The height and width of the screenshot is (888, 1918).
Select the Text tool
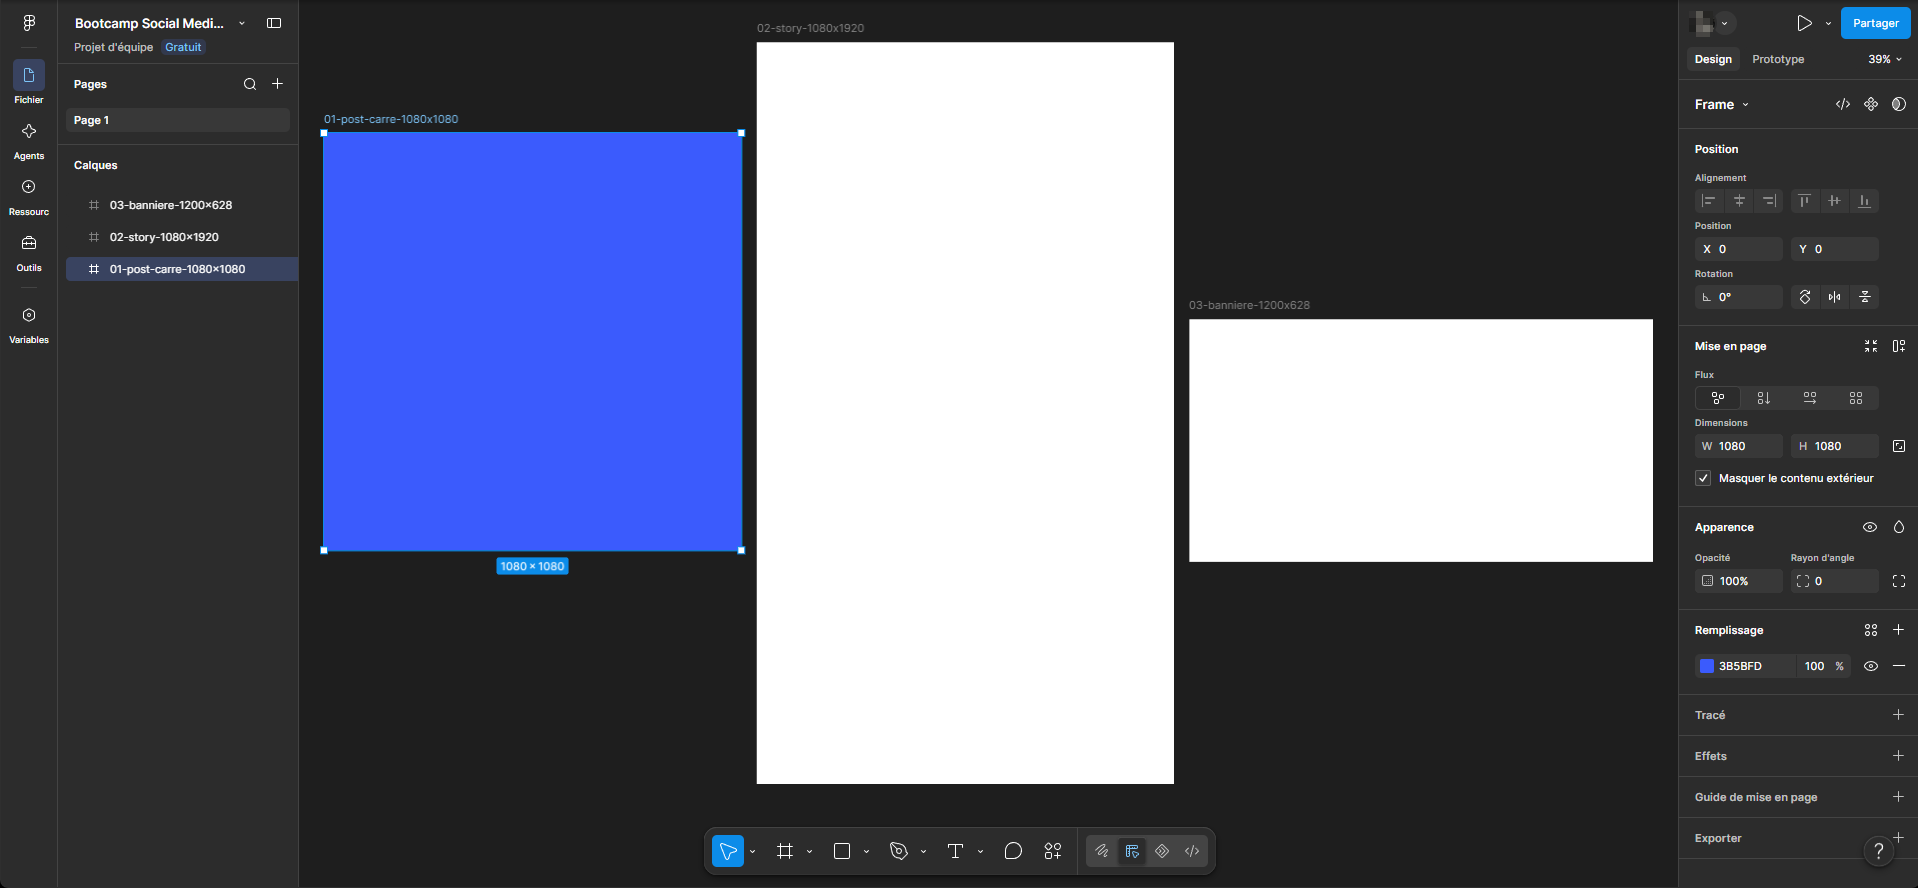[x=955, y=851]
